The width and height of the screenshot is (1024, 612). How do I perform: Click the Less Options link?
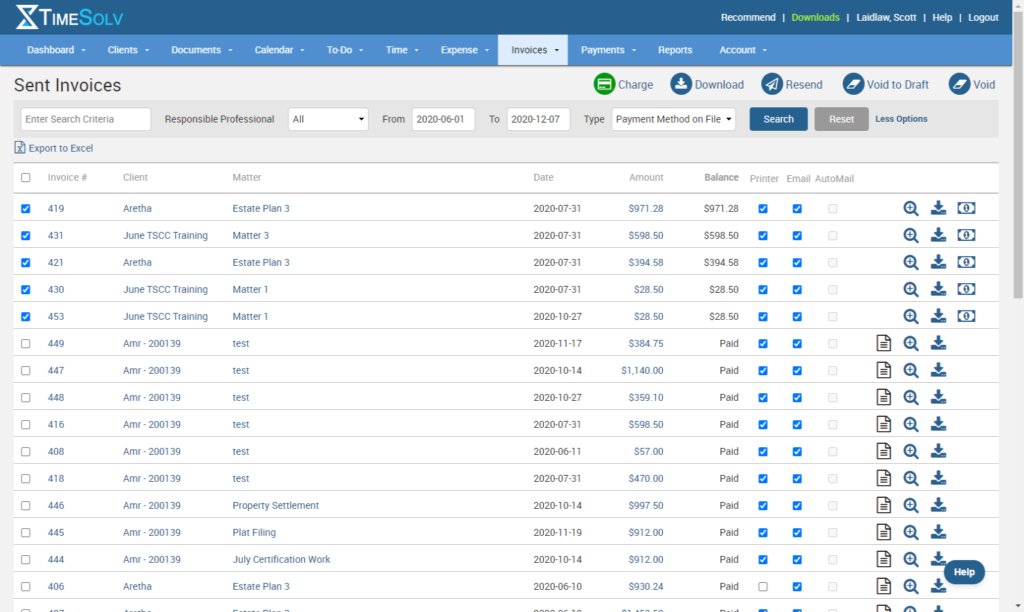tap(901, 119)
